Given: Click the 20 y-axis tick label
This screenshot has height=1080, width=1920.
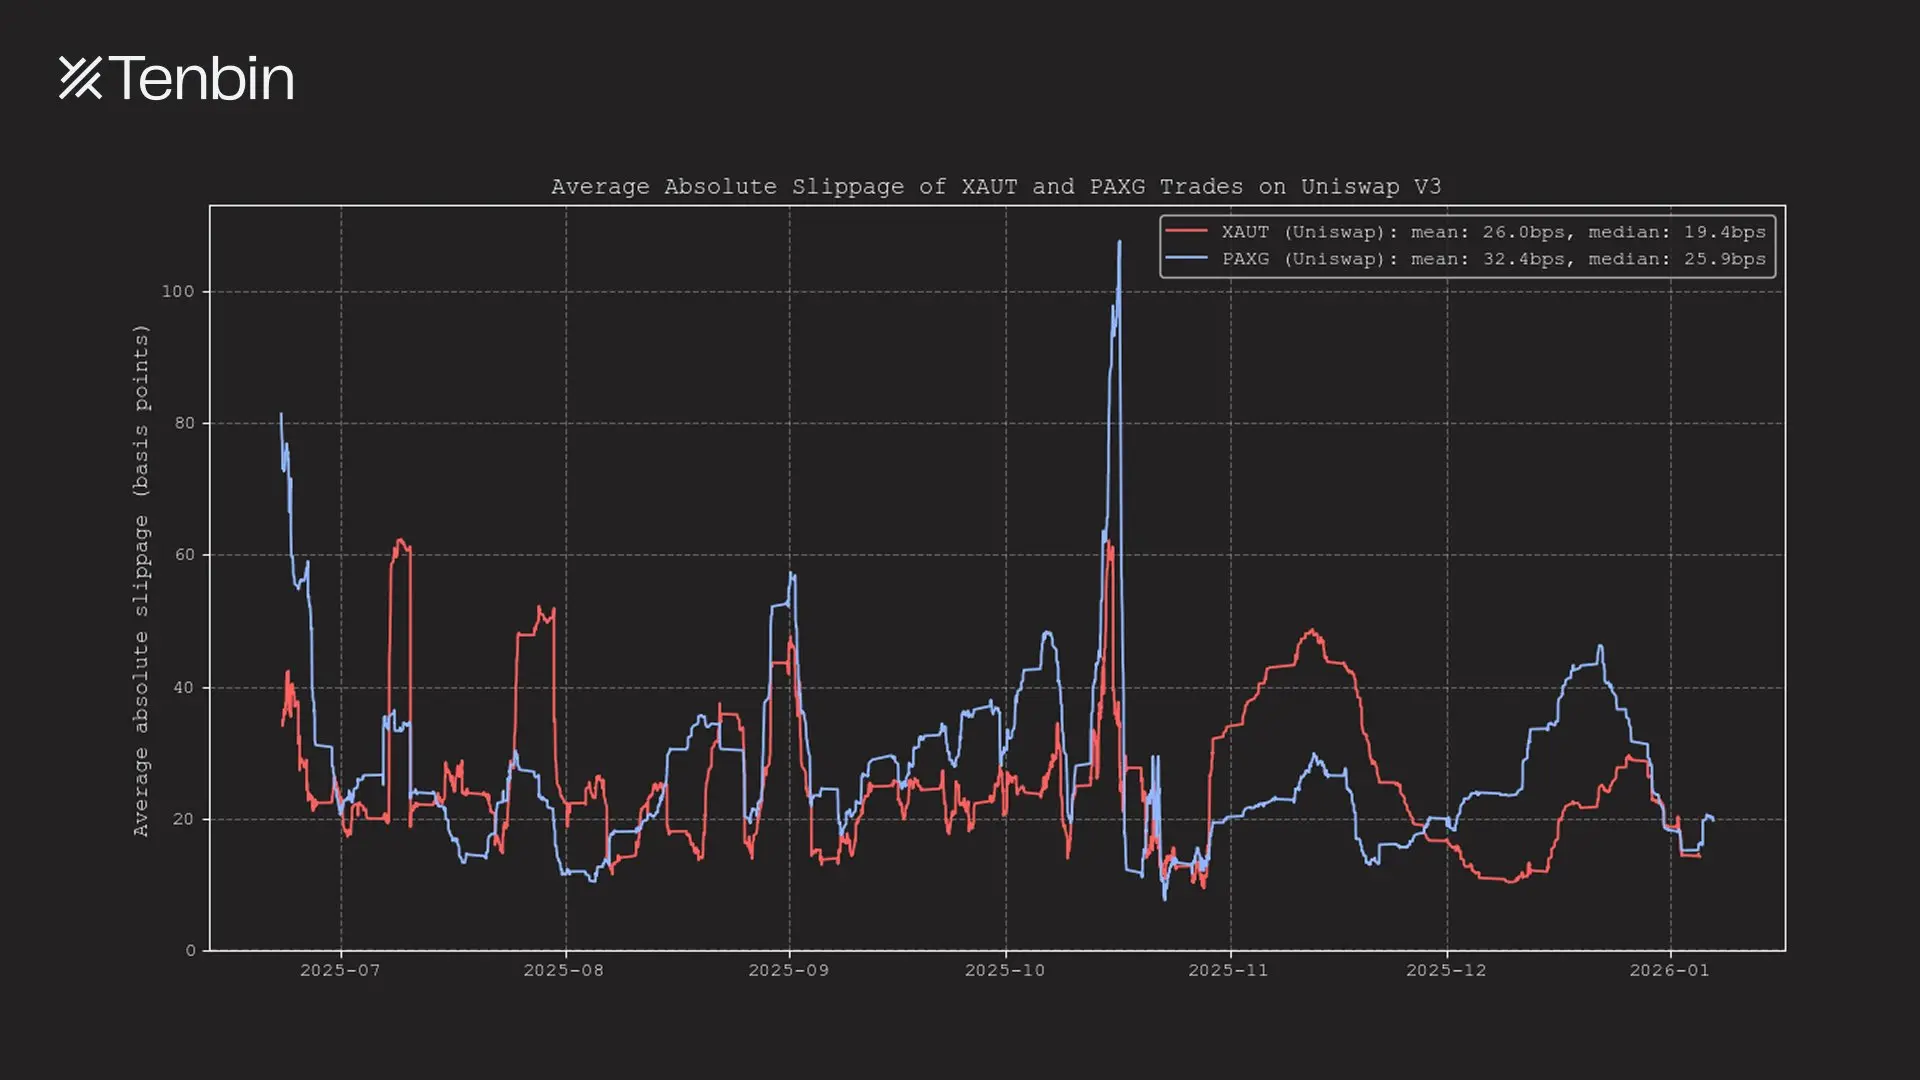Looking at the screenshot, I should [184, 819].
